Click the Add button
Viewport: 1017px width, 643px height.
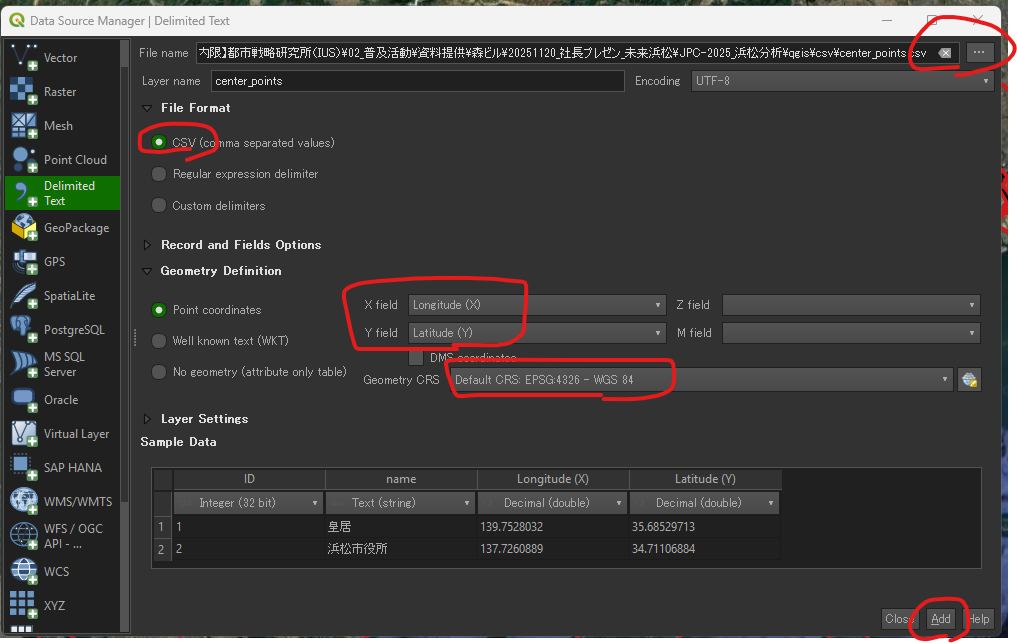(x=940, y=619)
